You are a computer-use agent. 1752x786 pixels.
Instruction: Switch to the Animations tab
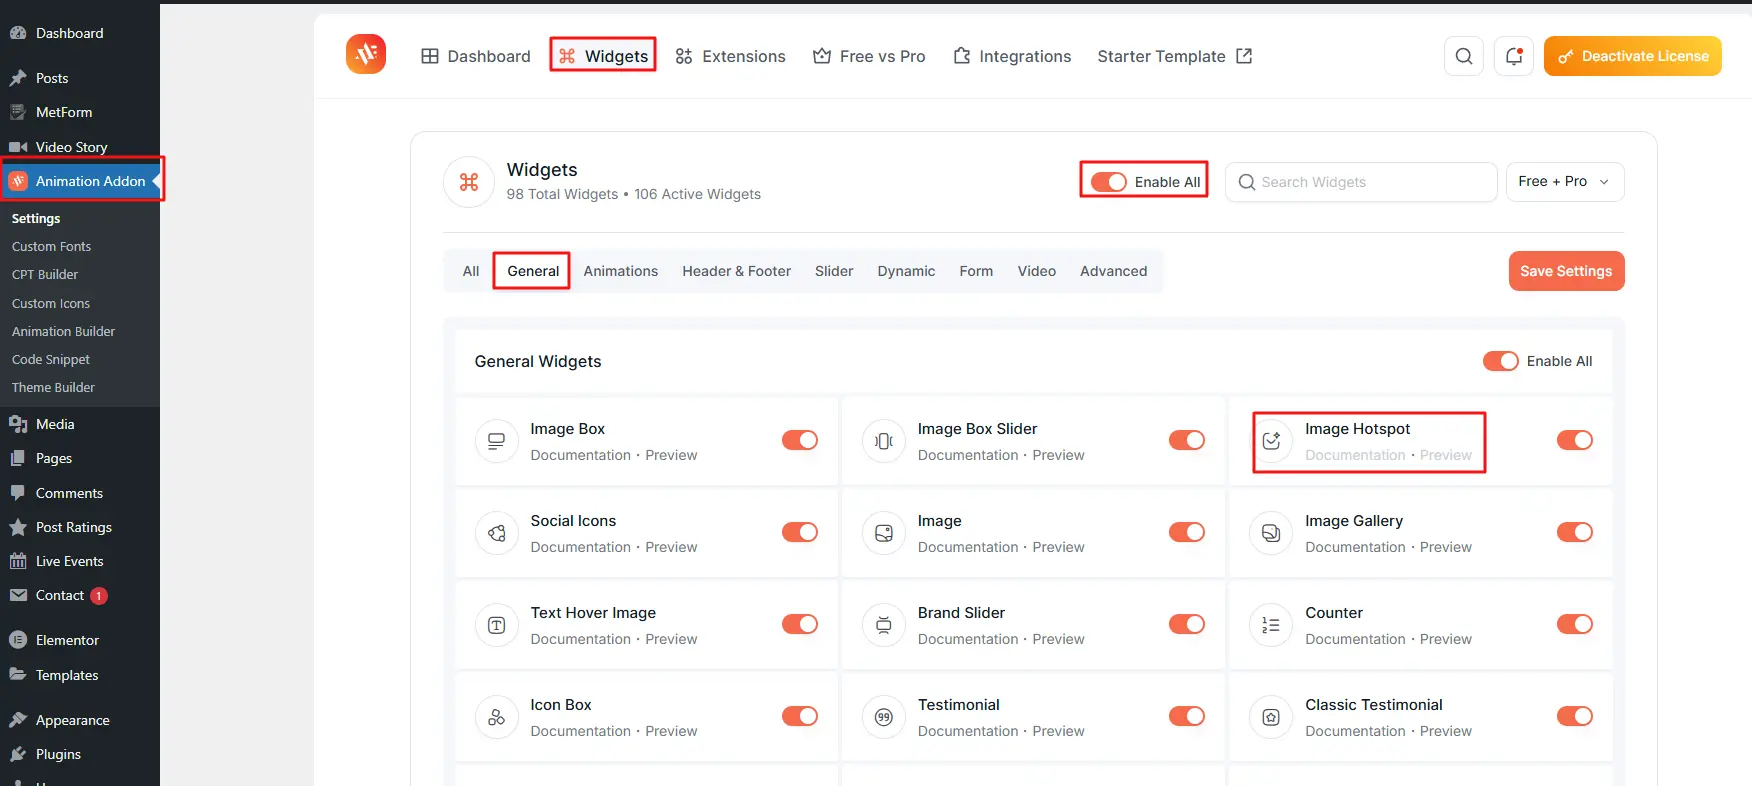pyautogui.click(x=621, y=271)
